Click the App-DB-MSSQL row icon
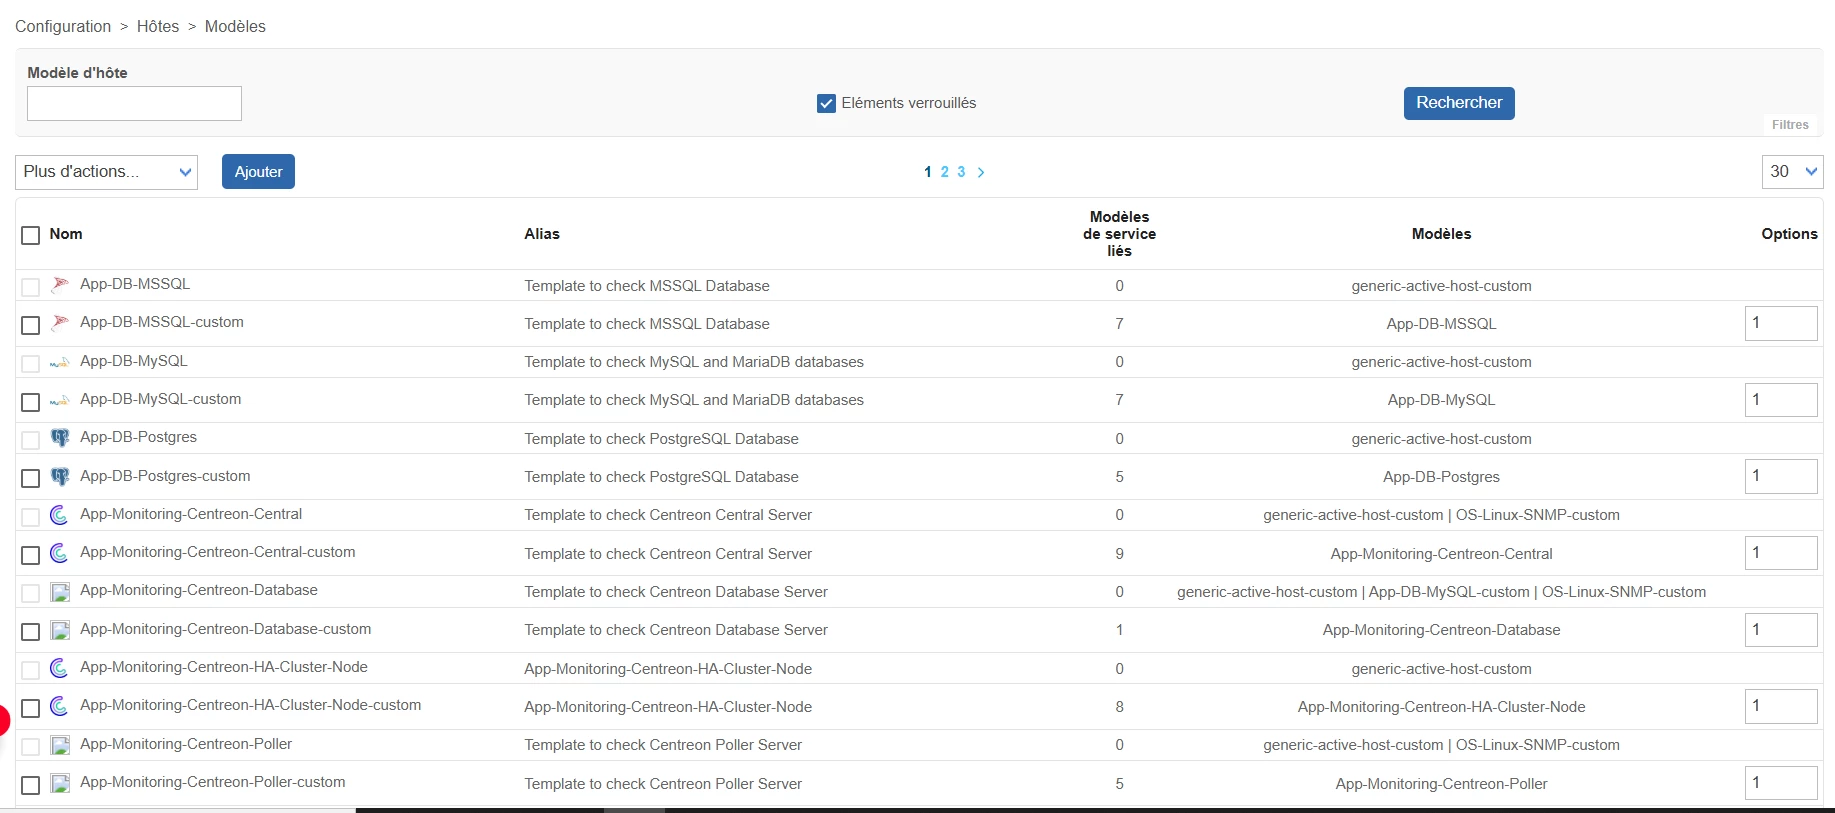Screen dimensions: 1835x813 coord(60,284)
